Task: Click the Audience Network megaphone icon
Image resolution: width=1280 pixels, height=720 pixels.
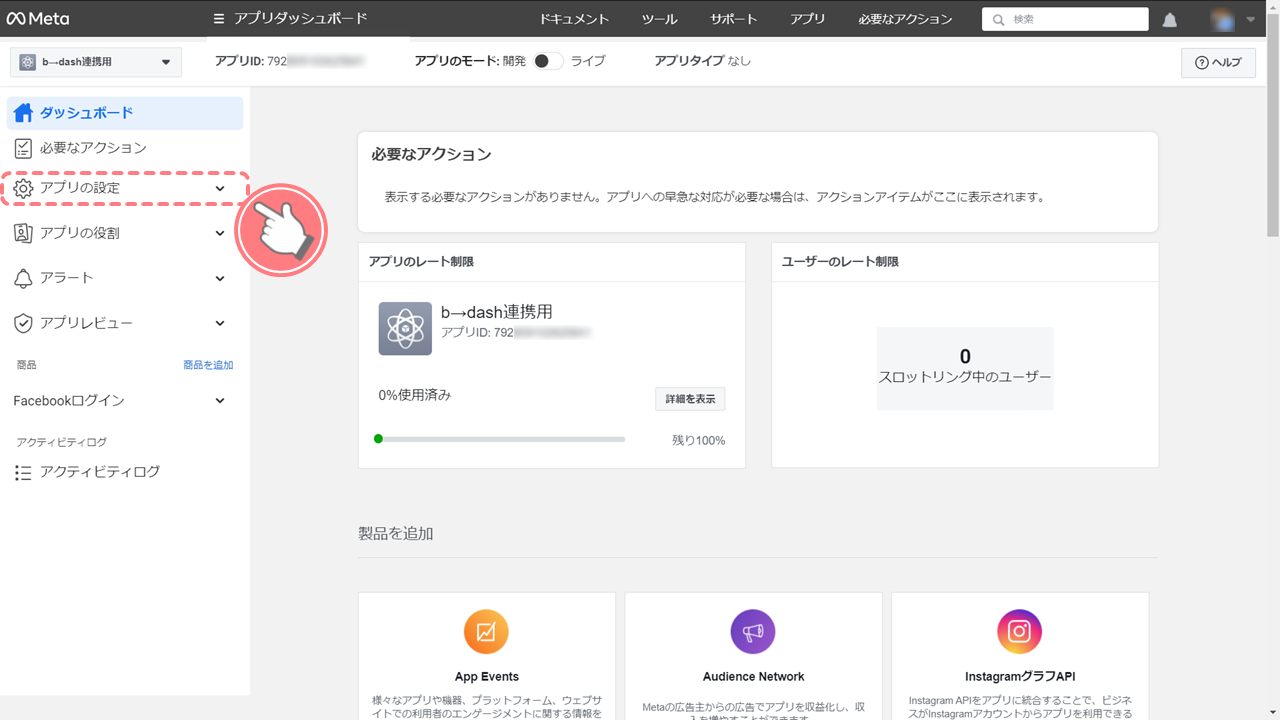Action: pyautogui.click(x=753, y=632)
